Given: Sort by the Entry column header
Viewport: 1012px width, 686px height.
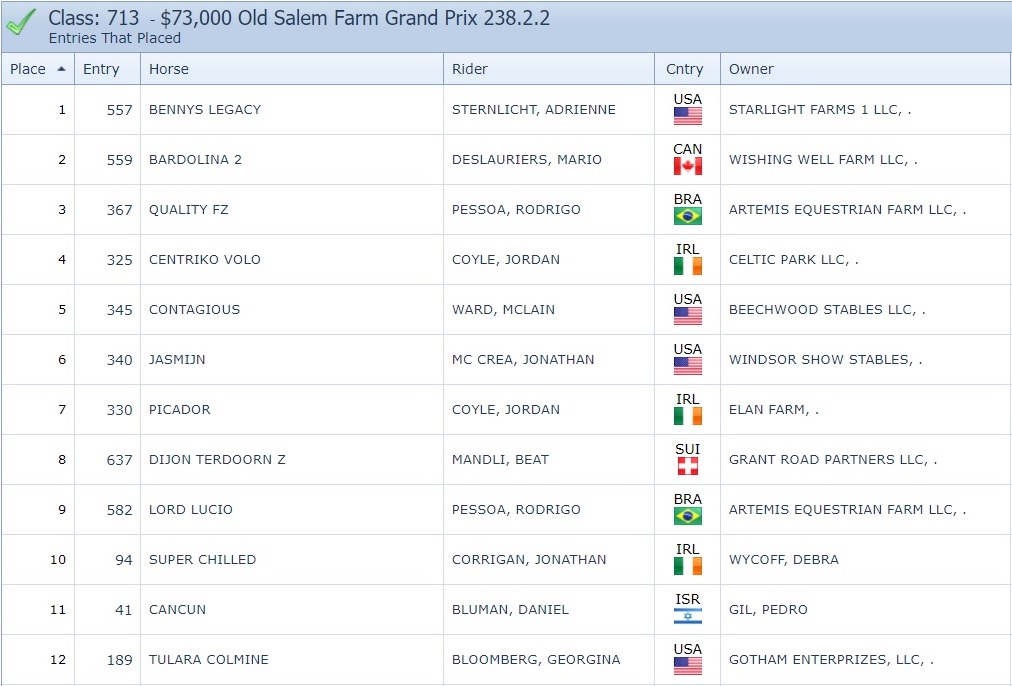Looking at the screenshot, I should point(101,69).
